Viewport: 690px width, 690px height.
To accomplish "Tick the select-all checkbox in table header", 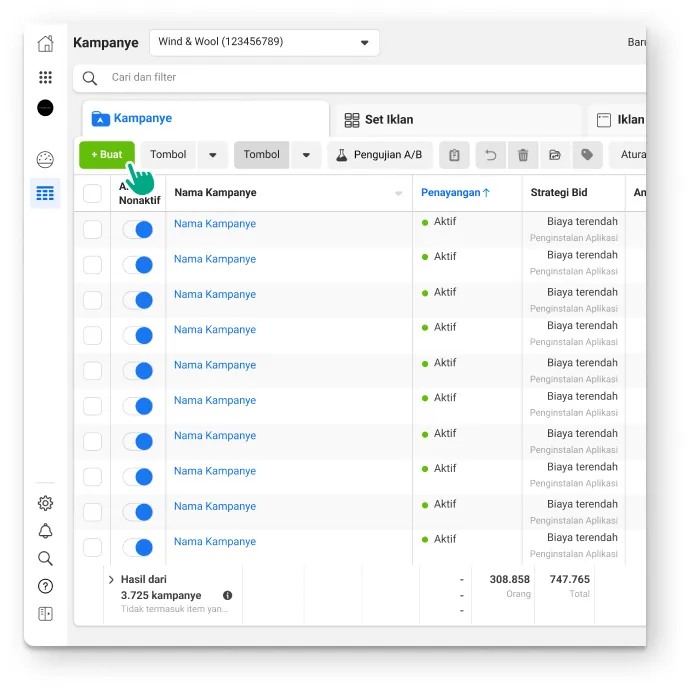I will [x=92, y=194].
